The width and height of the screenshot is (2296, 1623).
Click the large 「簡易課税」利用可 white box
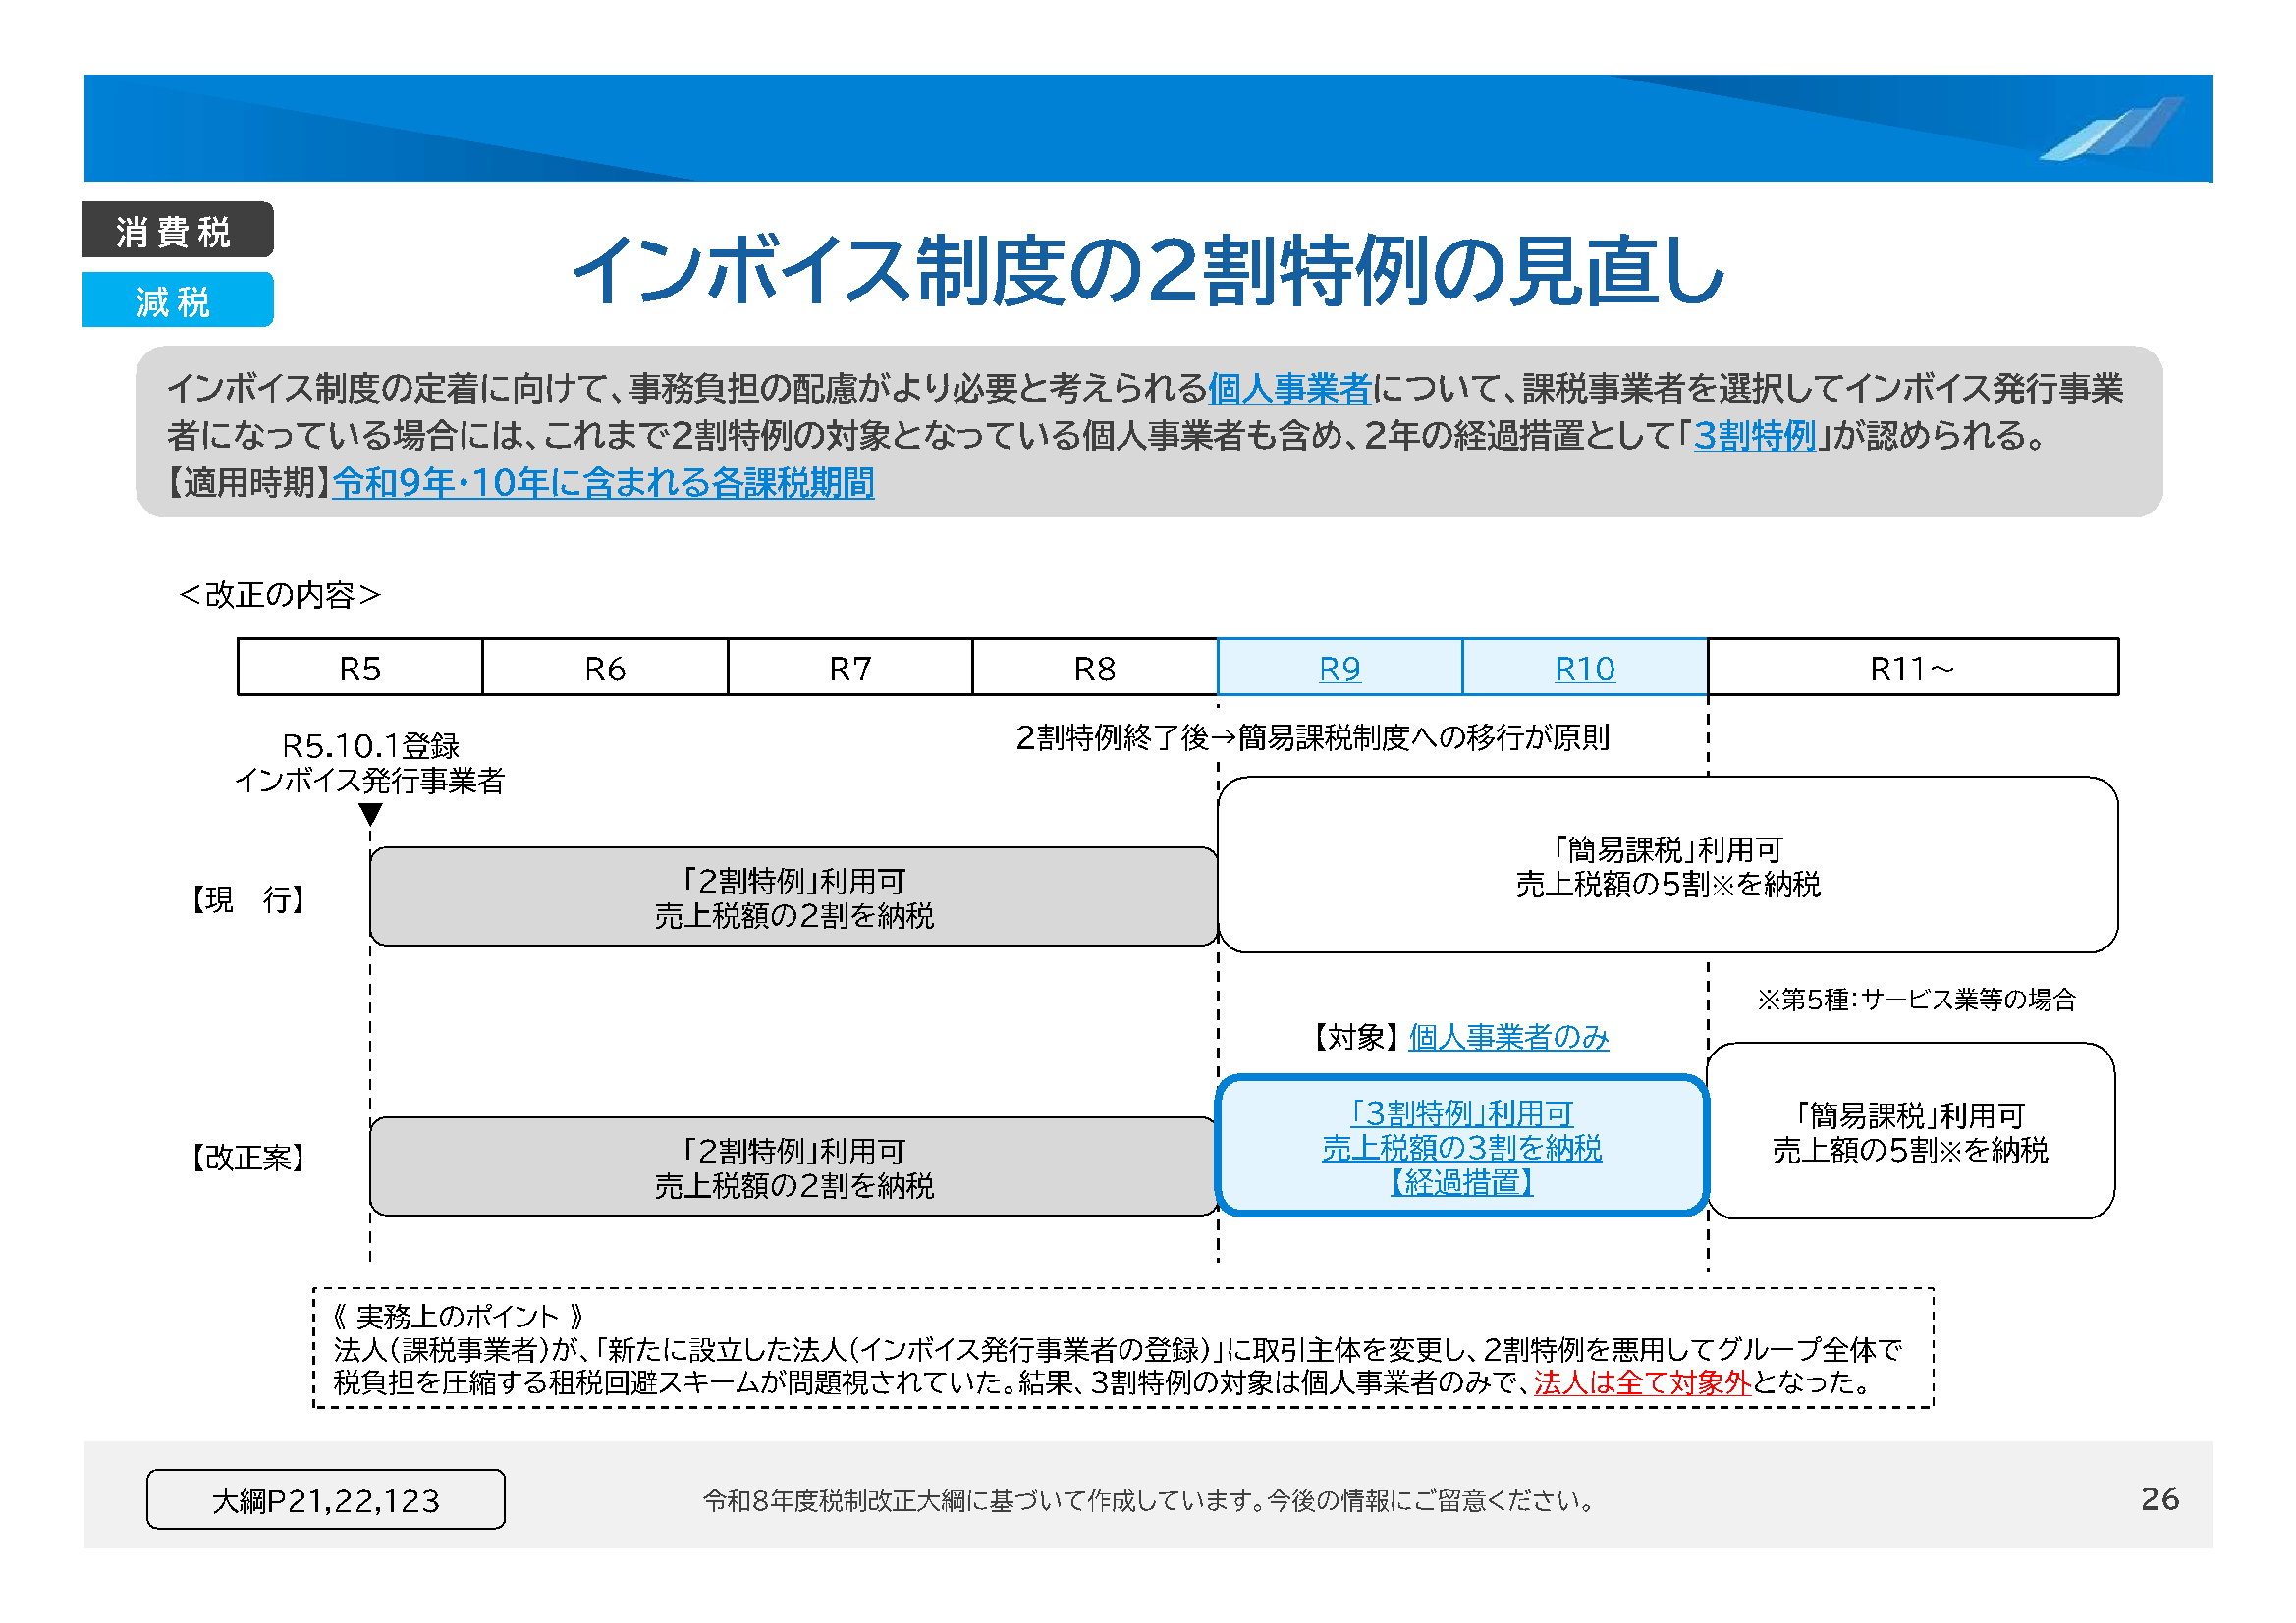[1667, 866]
